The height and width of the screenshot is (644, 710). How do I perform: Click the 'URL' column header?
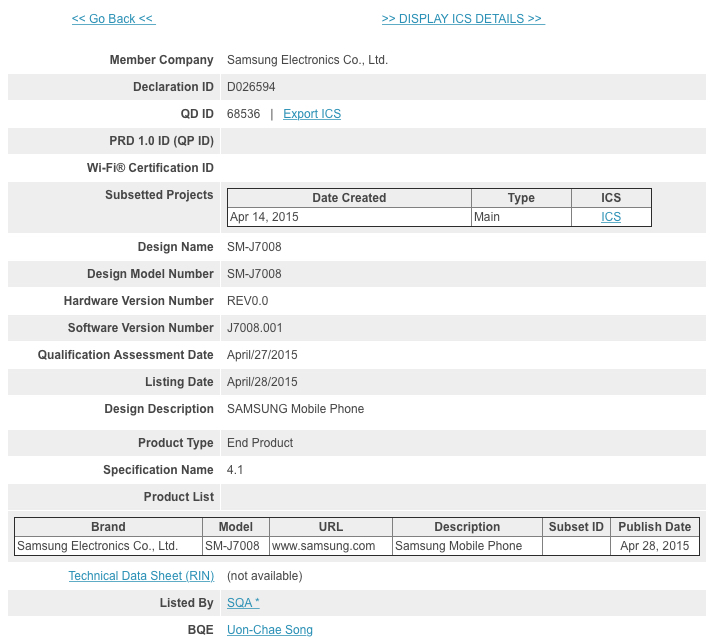click(331, 527)
